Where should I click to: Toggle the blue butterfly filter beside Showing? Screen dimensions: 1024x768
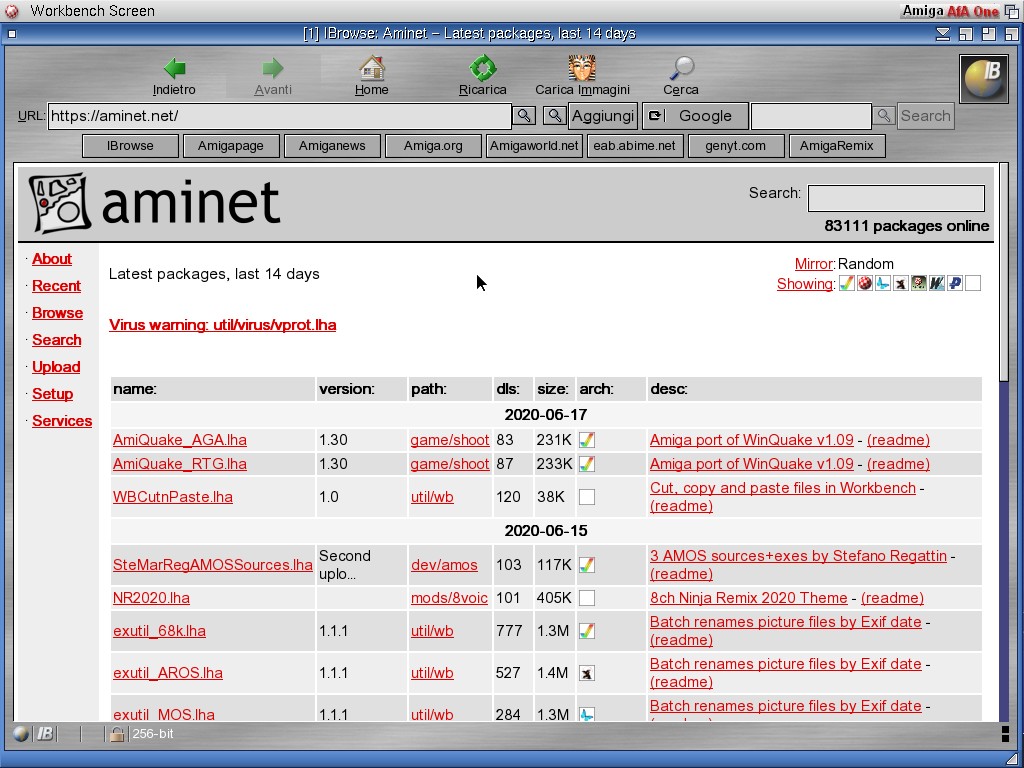tap(883, 284)
